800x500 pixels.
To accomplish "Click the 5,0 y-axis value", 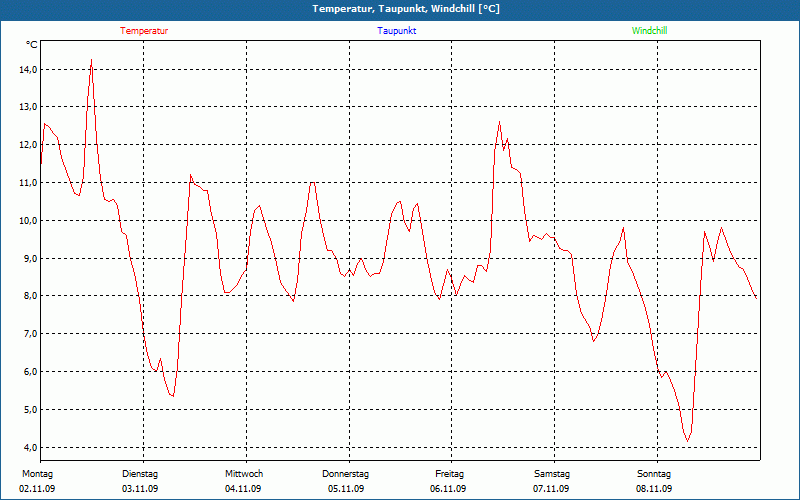I will coord(31,410).
